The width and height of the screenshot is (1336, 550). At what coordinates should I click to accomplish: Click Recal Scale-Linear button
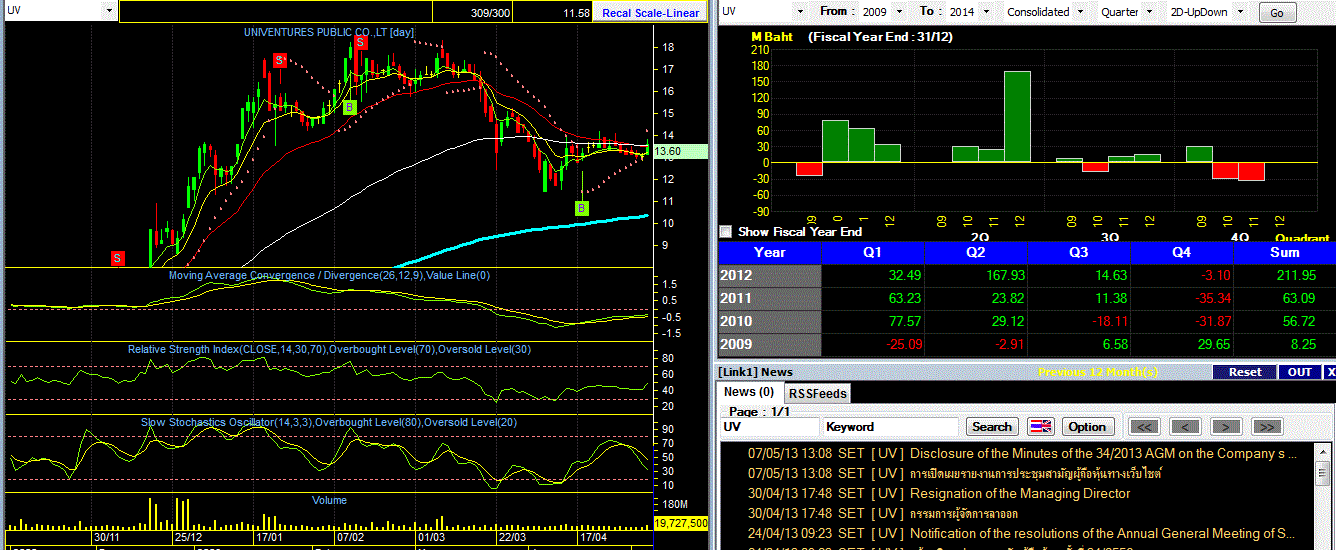coord(651,12)
